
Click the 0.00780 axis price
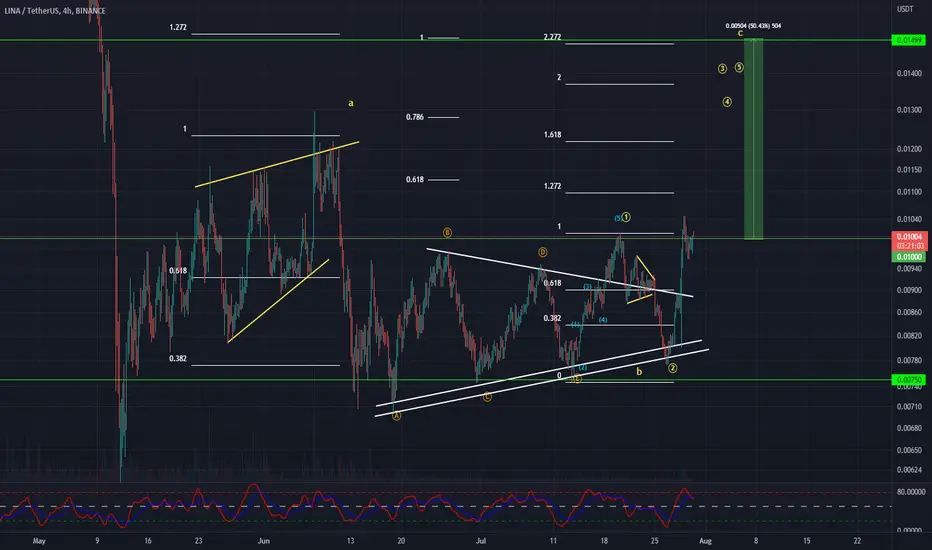[x=909, y=360]
